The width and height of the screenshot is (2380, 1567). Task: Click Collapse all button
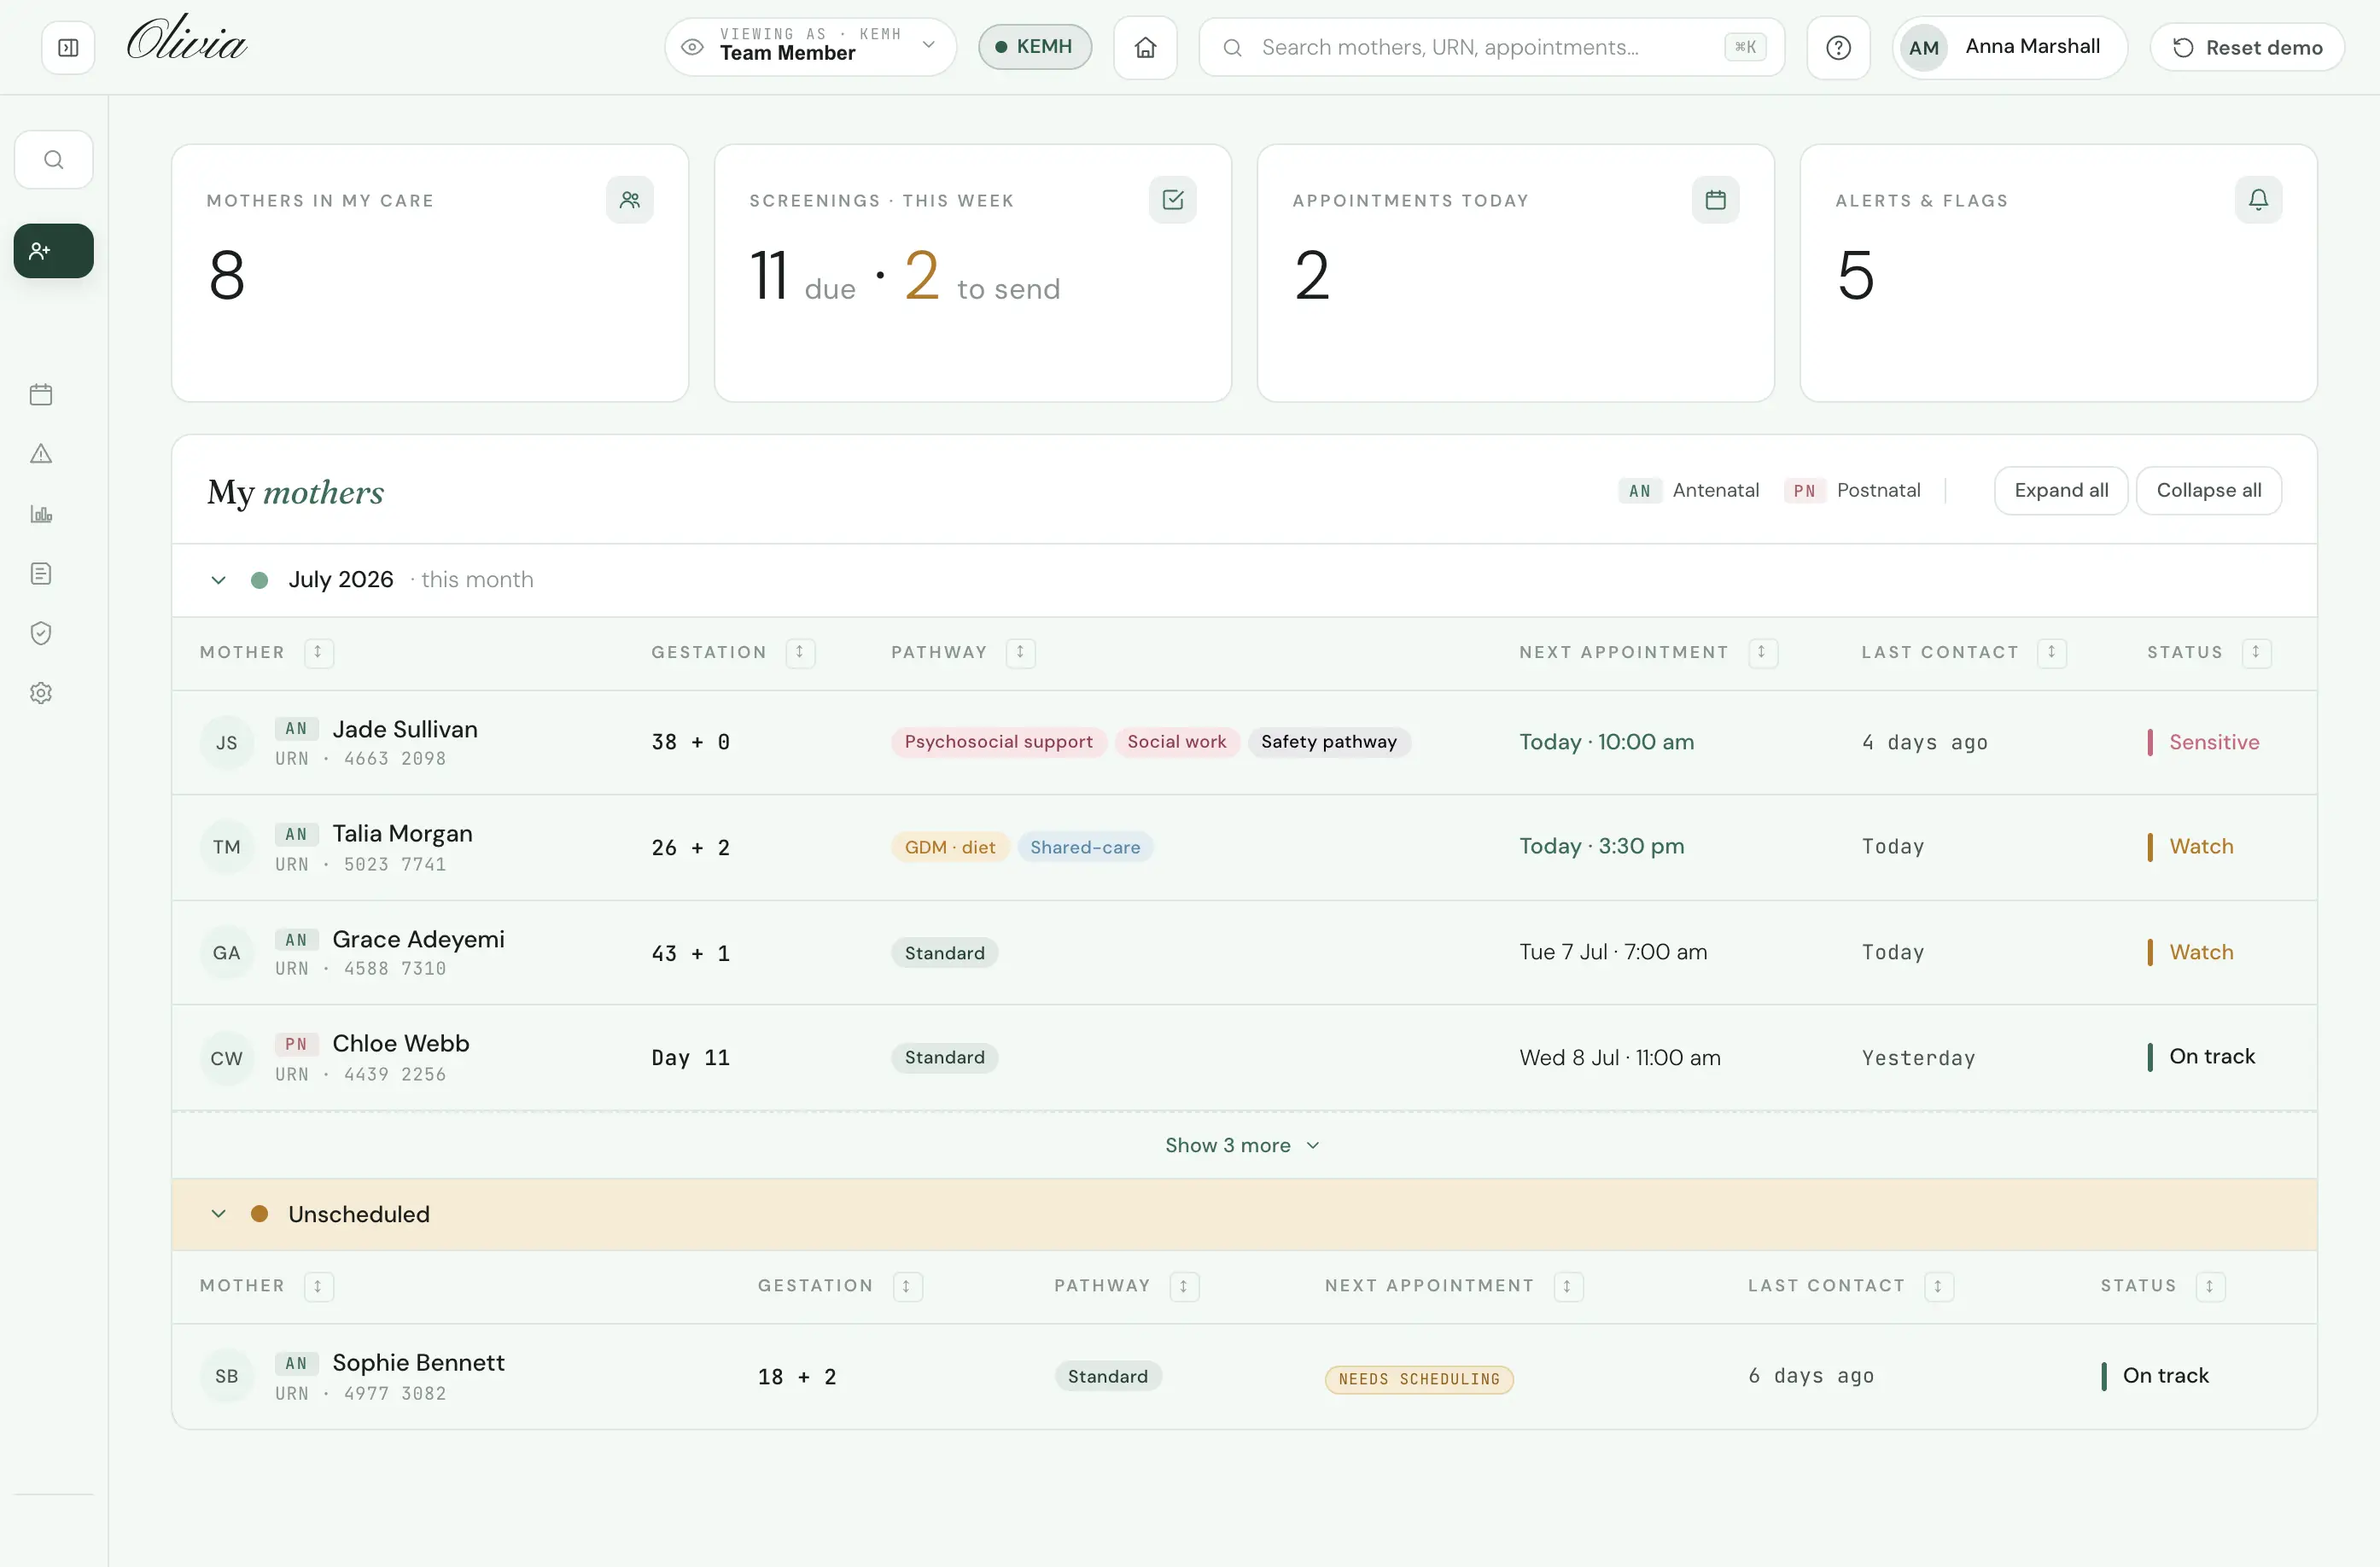[x=2208, y=490]
